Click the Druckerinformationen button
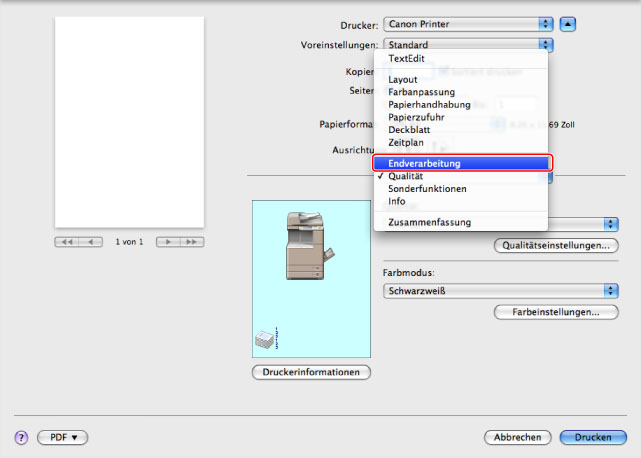641x458 pixels. coord(311,372)
